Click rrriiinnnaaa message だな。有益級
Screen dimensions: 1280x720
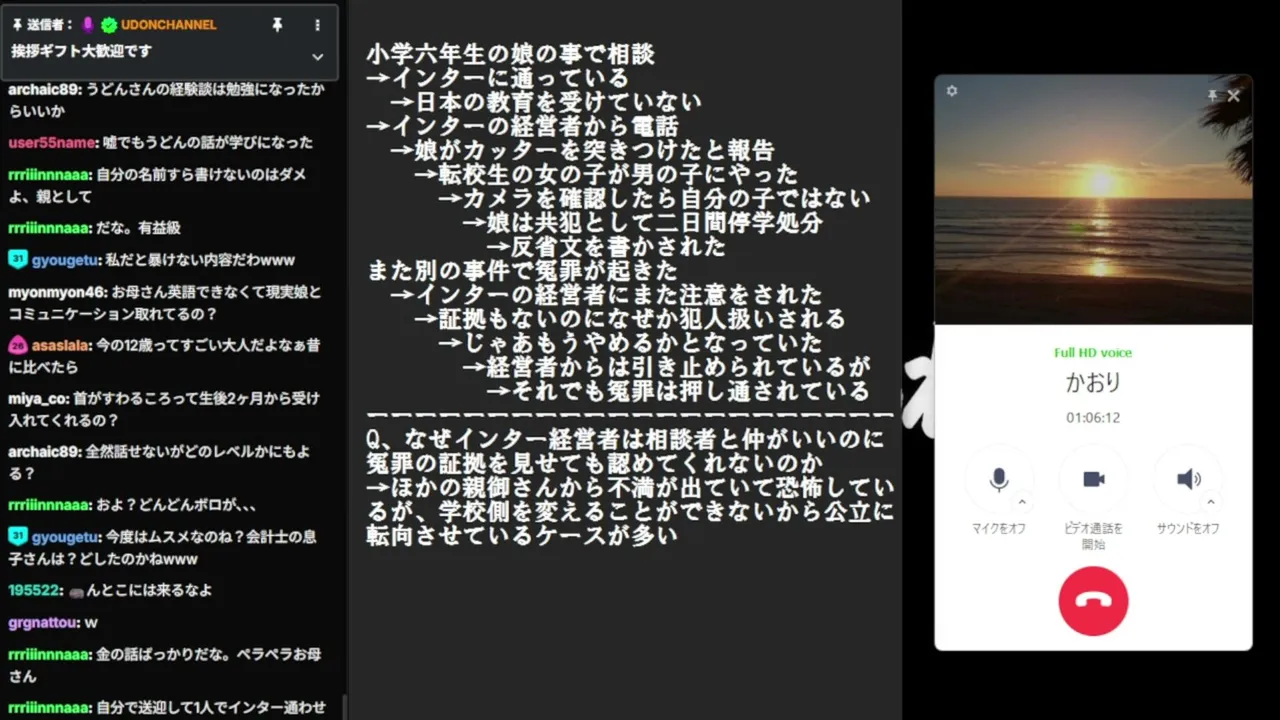coord(94,227)
